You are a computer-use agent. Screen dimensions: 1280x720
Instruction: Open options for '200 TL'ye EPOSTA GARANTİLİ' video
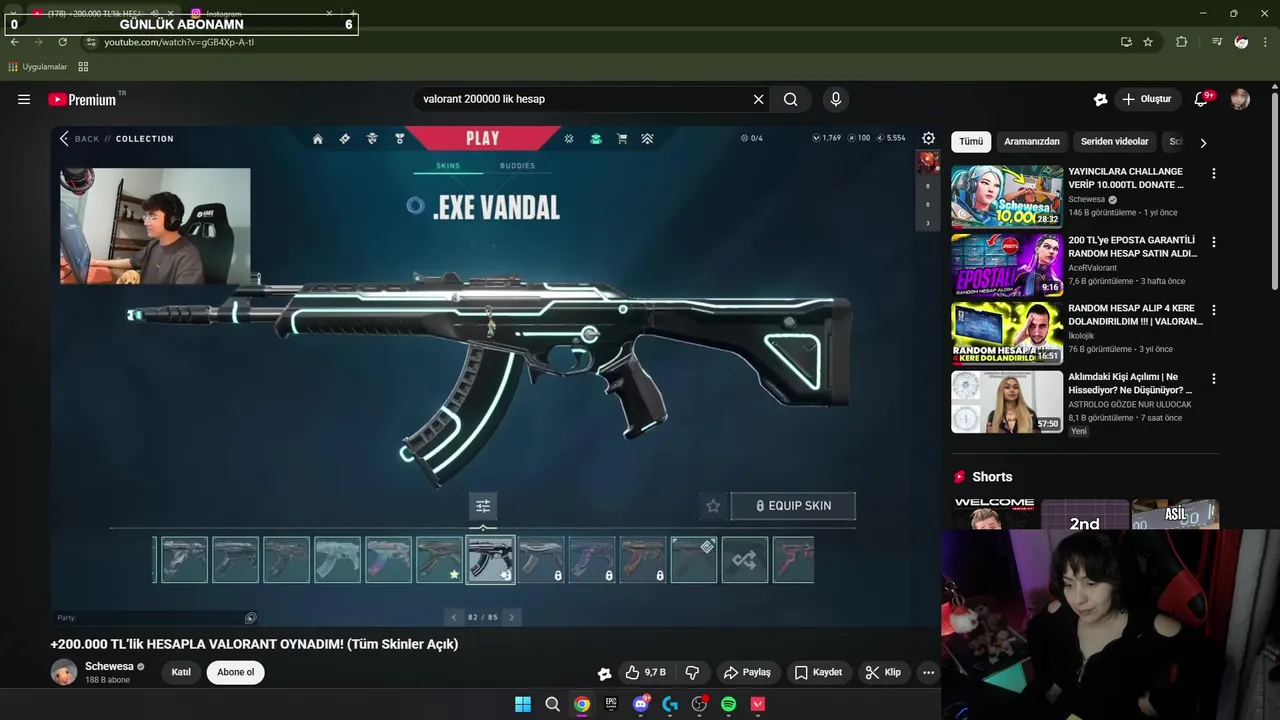pyautogui.click(x=1214, y=242)
